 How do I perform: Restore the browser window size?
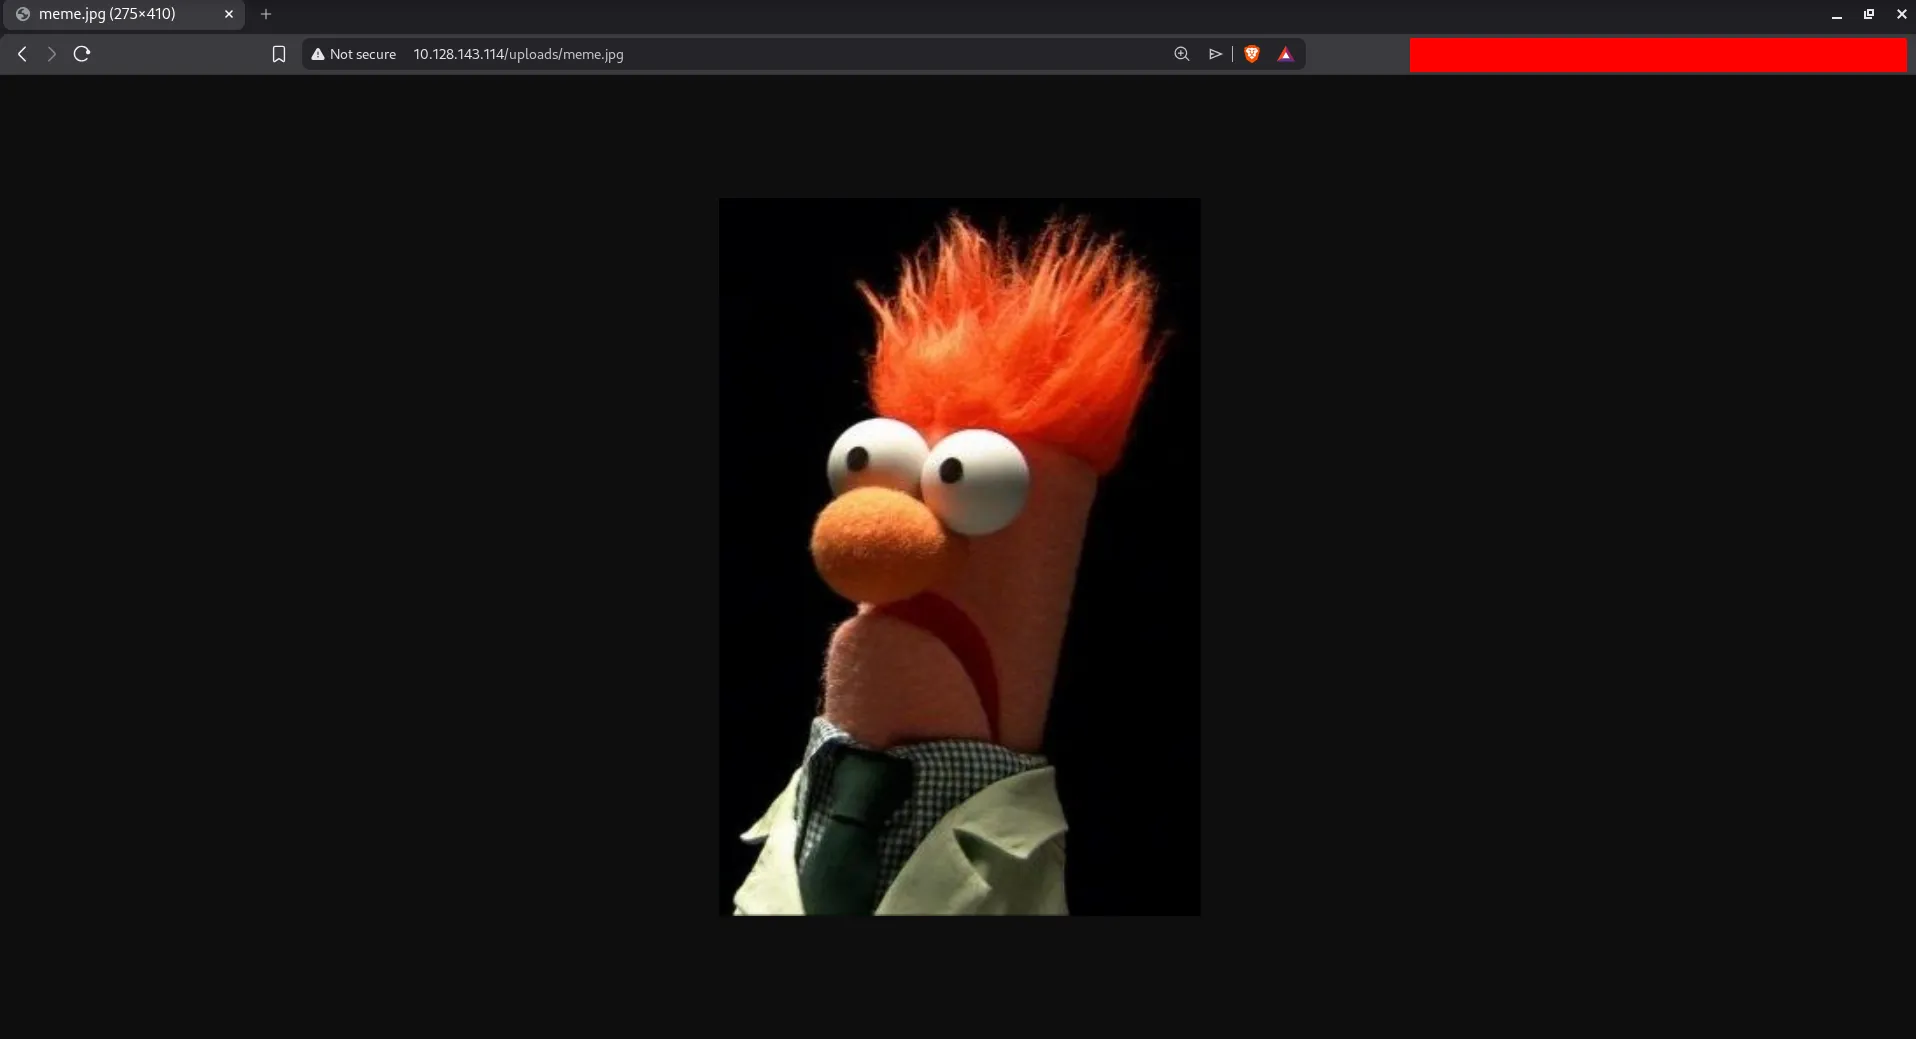pyautogui.click(x=1868, y=14)
